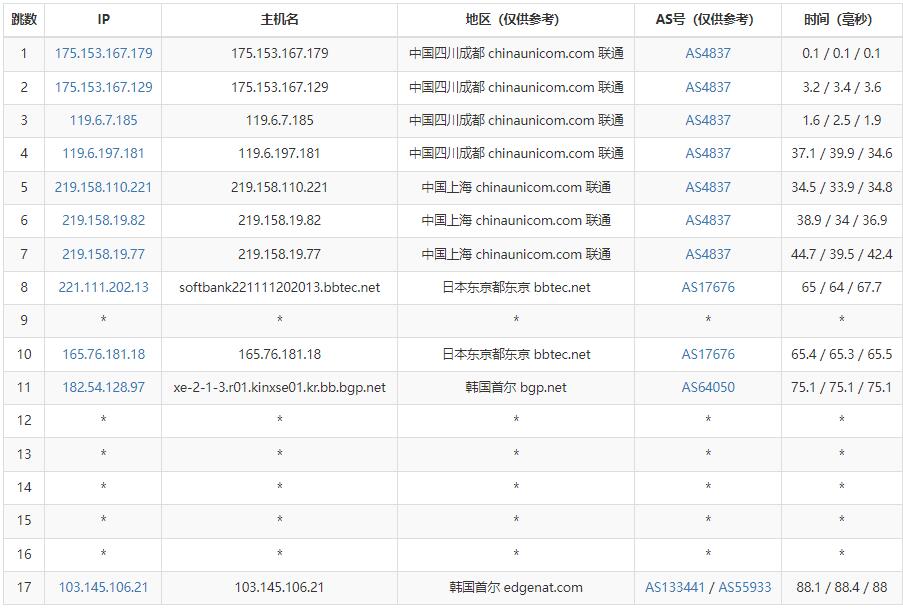The image size is (903, 611).
Task: Click AS4837 link in hop 2 row
Action: [708, 88]
